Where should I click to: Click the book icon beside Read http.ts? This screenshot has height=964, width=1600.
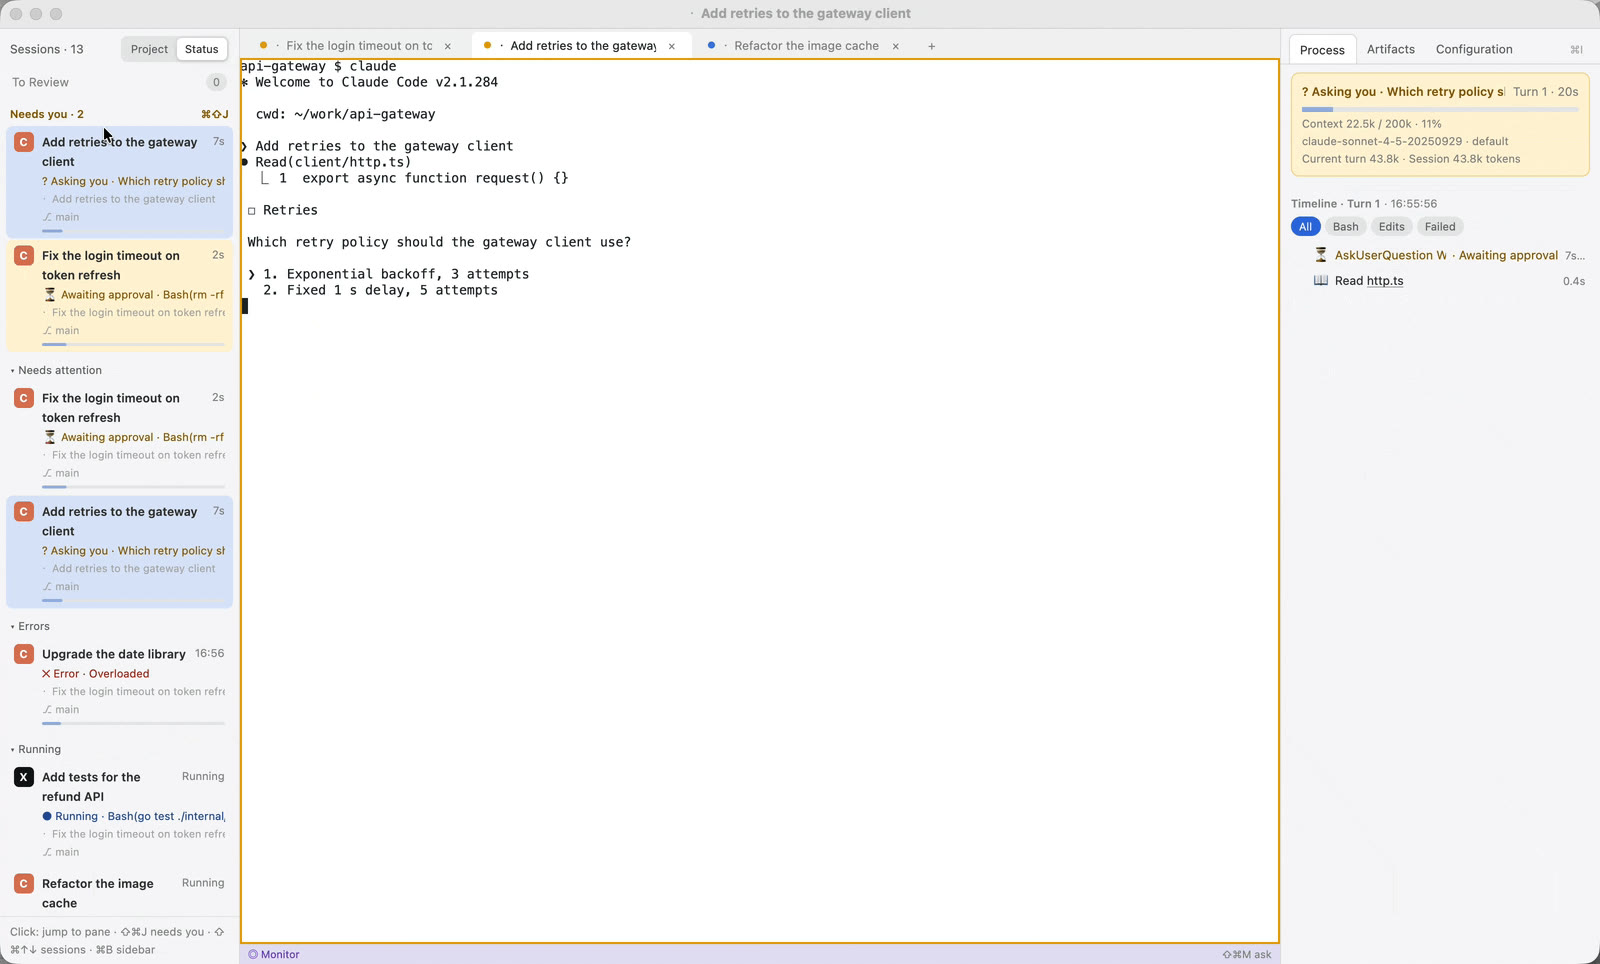1321,281
